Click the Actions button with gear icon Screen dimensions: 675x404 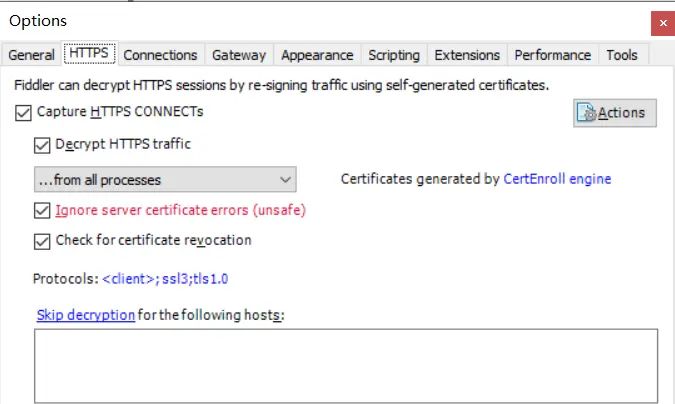click(x=615, y=113)
